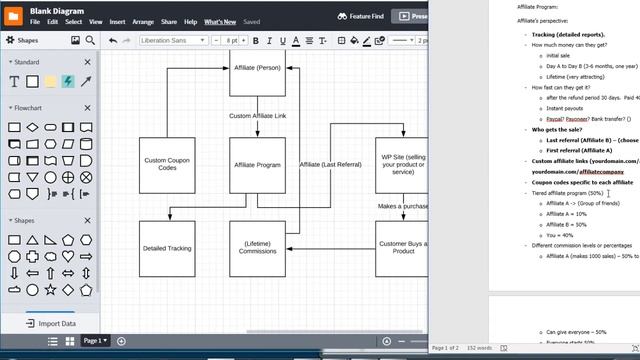
Task: Open the Select menu
Action: click(73, 22)
